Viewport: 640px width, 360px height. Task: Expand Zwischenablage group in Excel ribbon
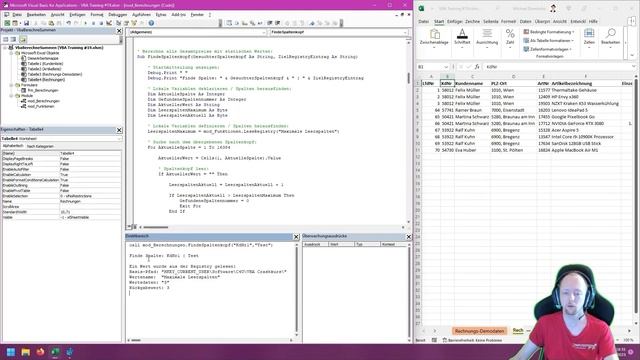click(x=434, y=38)
